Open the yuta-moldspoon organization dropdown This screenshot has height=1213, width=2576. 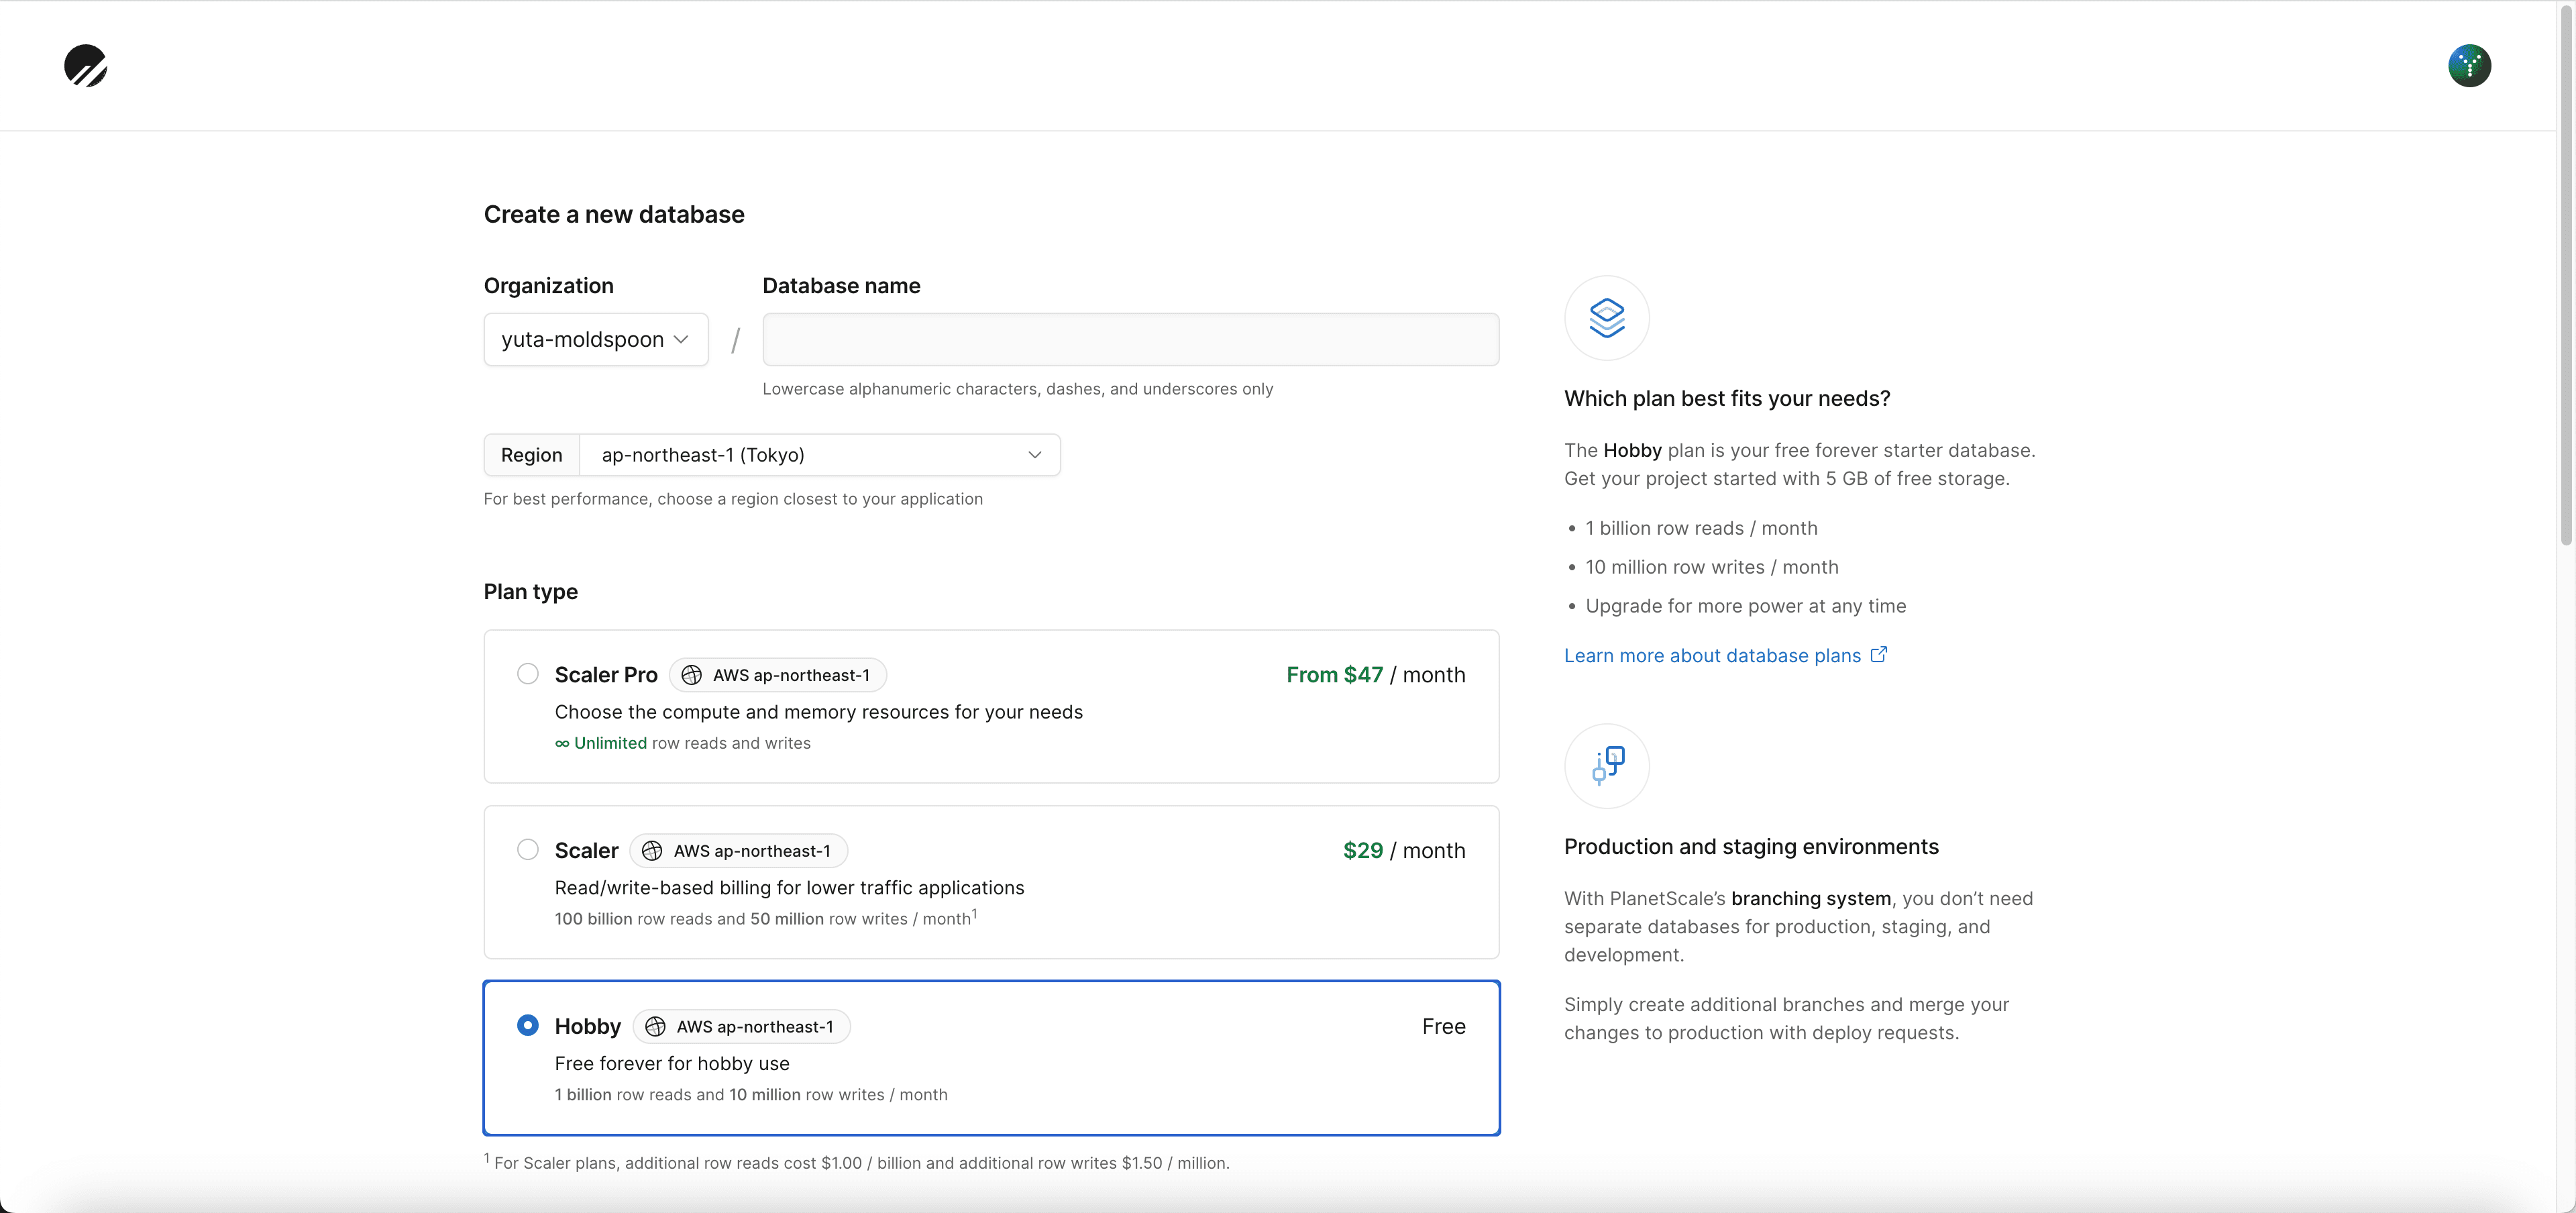(x=596, y=339)
